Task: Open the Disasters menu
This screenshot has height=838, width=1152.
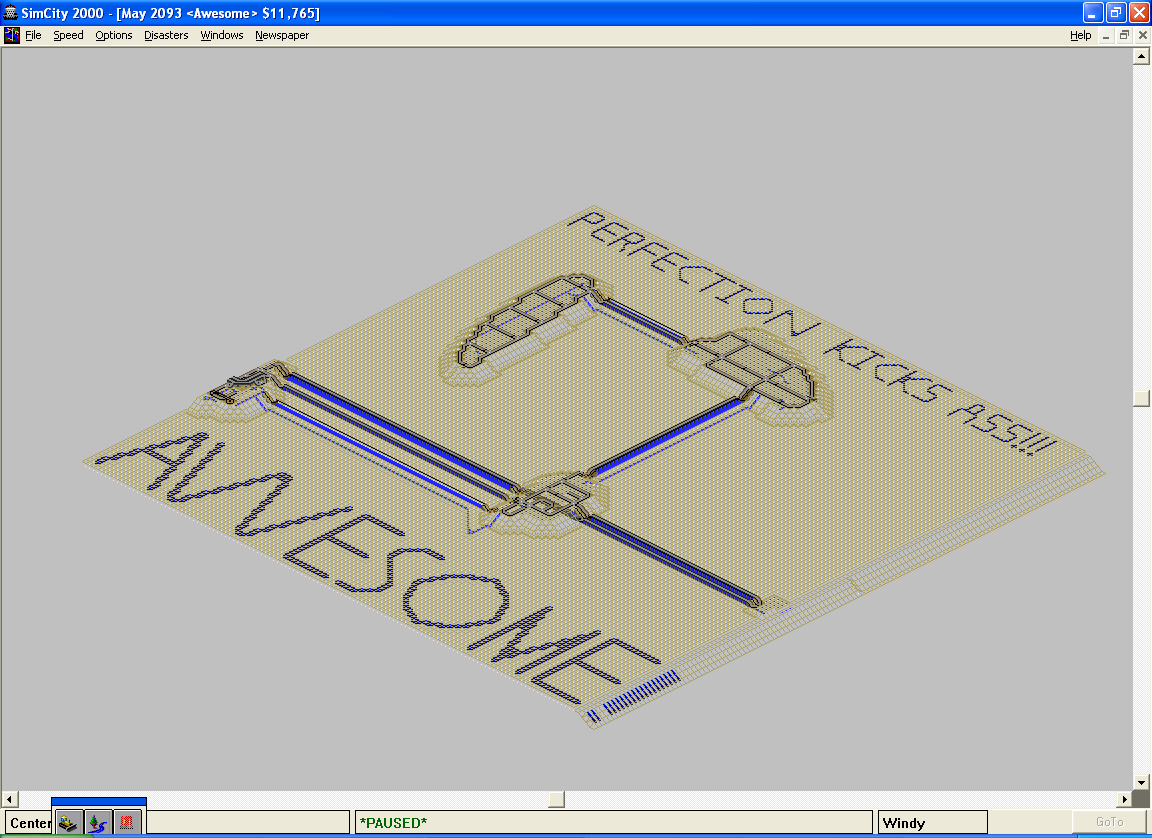Action: coord(166,35)
